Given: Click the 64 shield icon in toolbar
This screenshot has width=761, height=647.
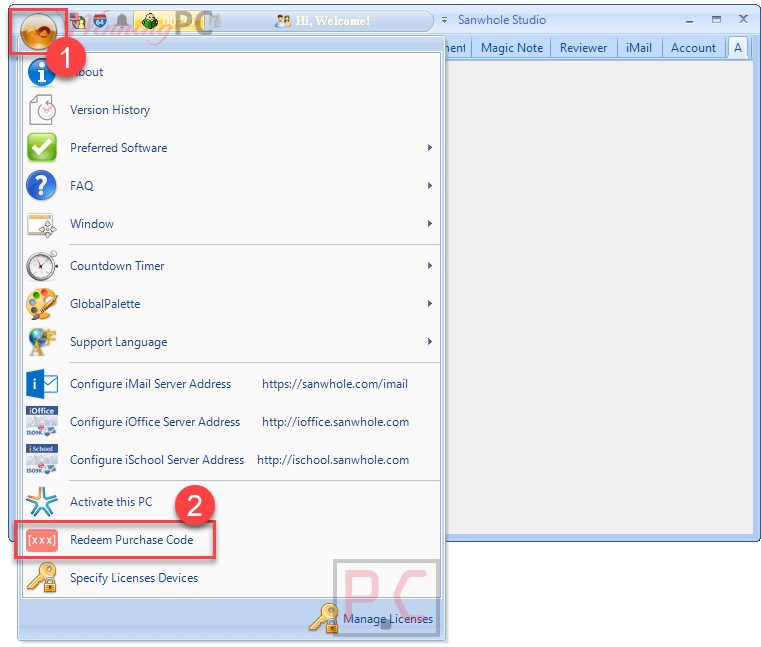Looking at the screenshot, I should [100, 20].
